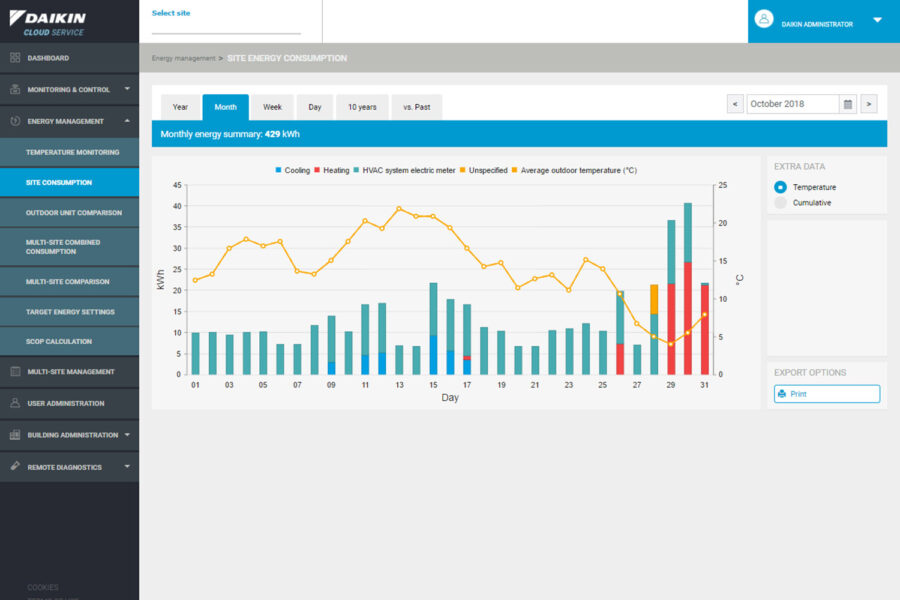Viewport: 900px width, 600px height.
Task: Click the orange Unspecified bar on day 28
Action: (654, 299)
